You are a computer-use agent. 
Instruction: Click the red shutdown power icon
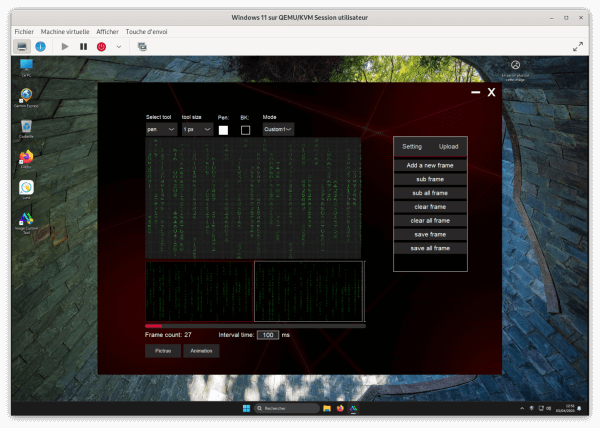[x=102, y=46]
